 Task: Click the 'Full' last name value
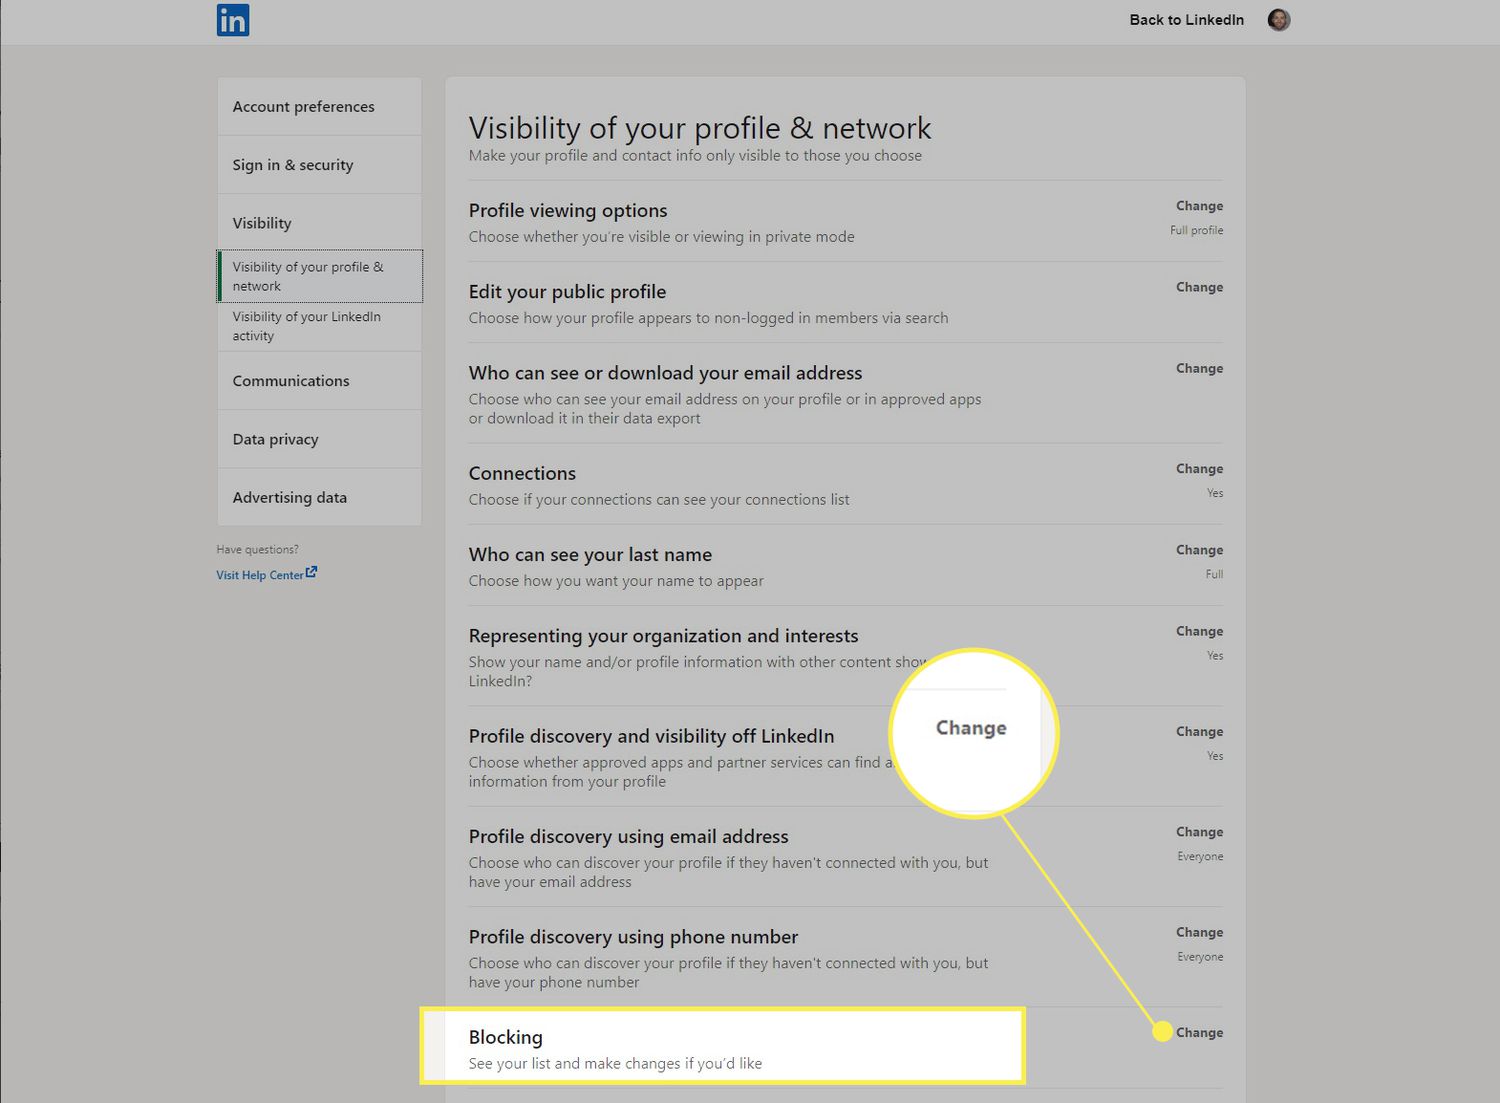(x=1214, y=574)
